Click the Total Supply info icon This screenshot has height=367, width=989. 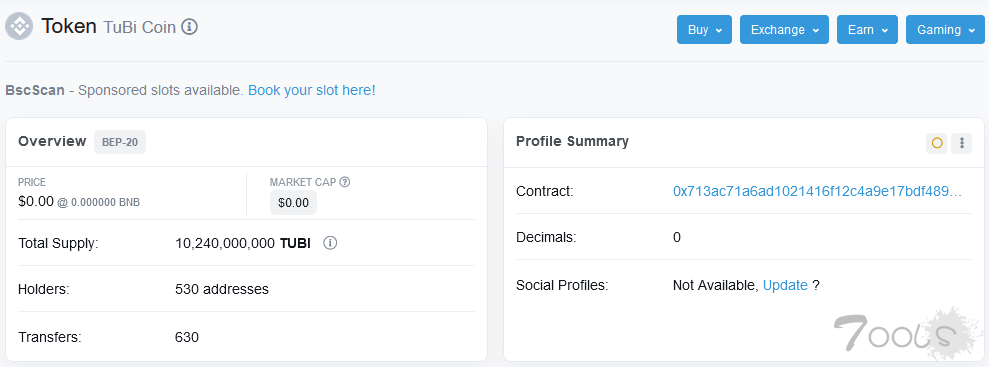point(330,243)
